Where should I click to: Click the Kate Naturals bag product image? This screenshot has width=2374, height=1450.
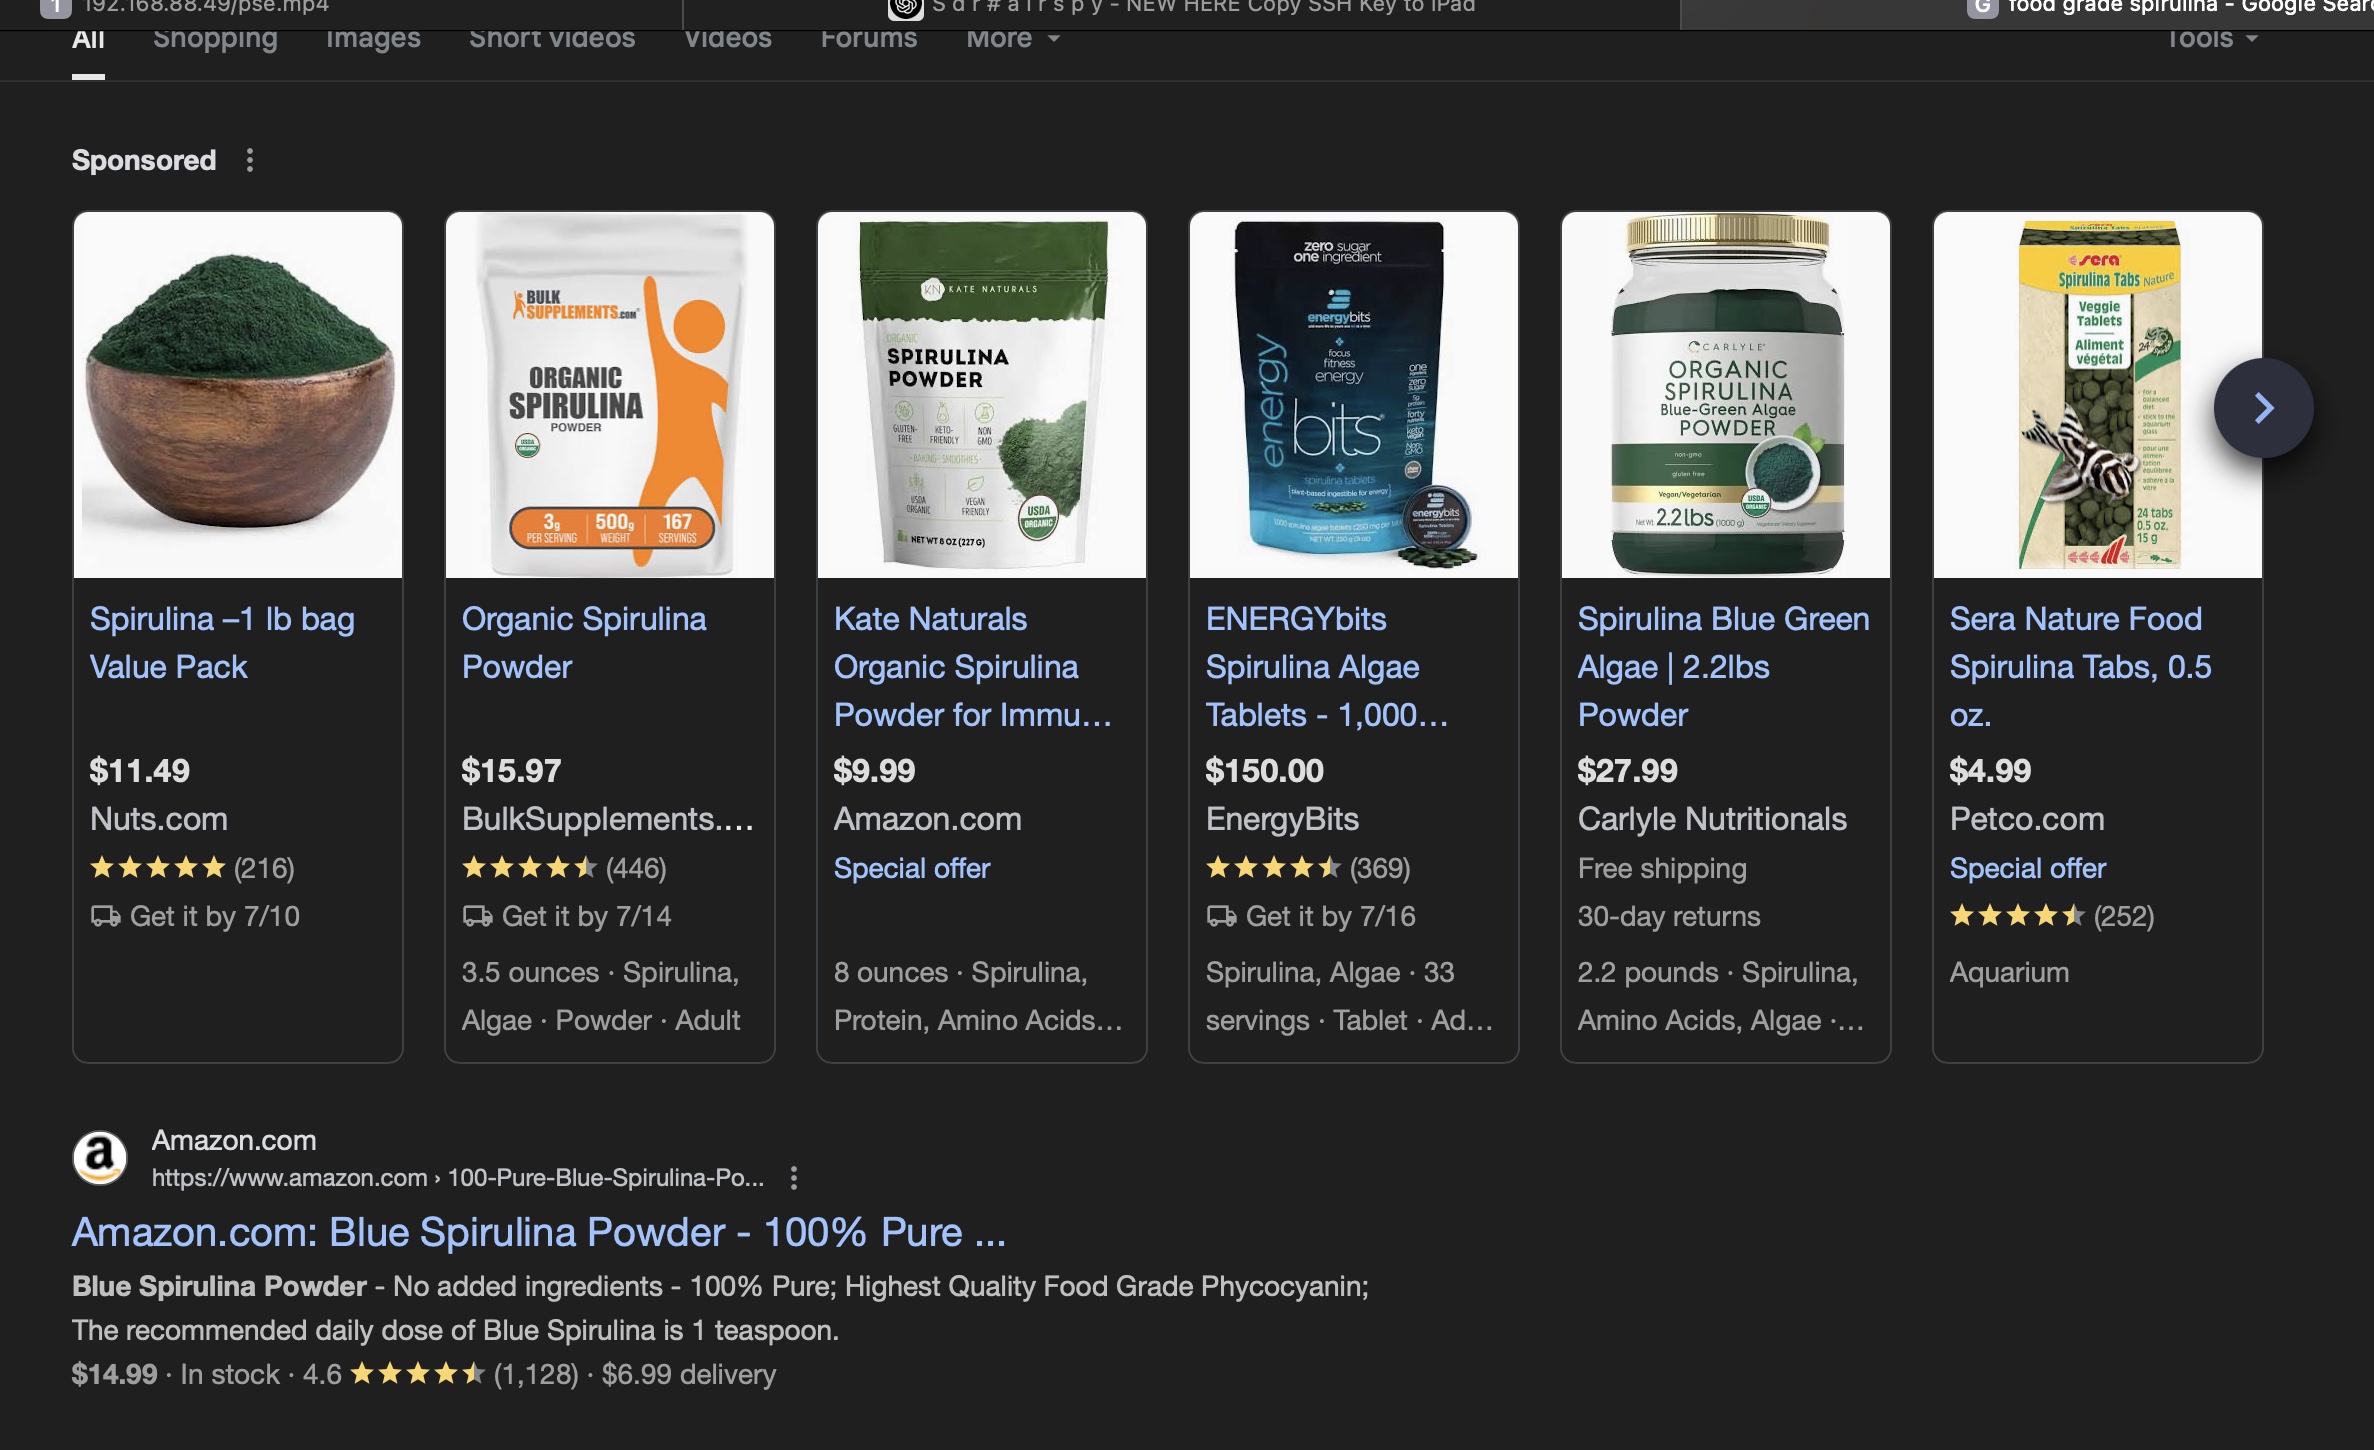(x=982, y=395)
